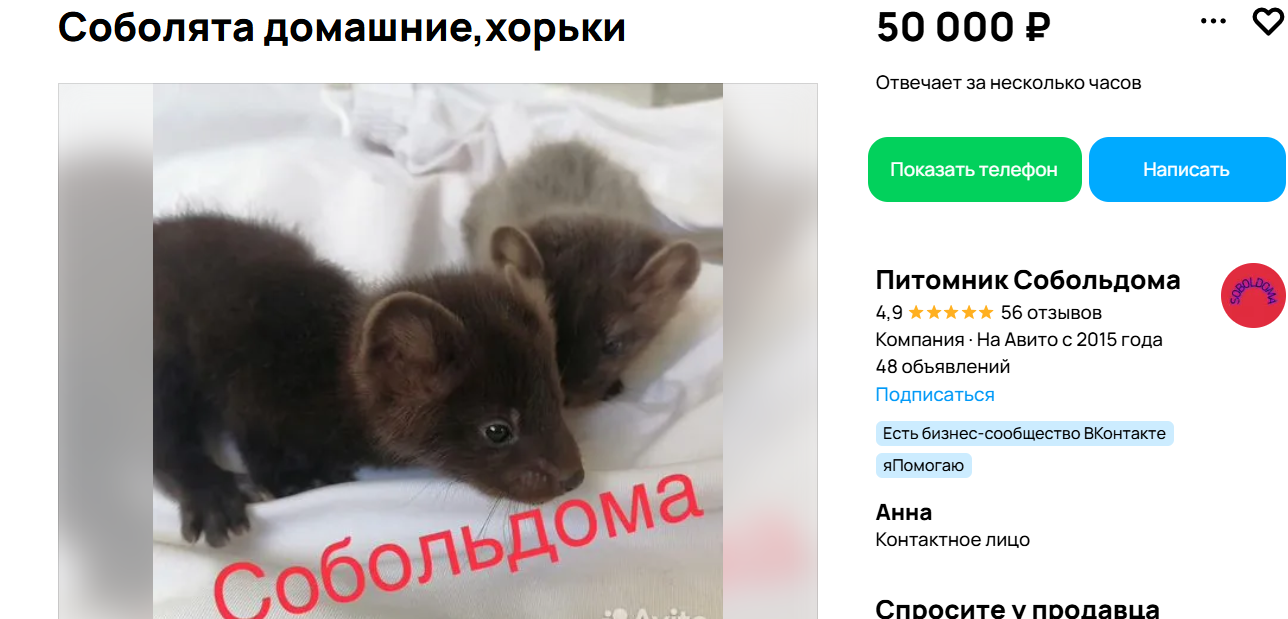Click the contact person name Анна
The image size is (1288, 619).
[x=904, y=512]
